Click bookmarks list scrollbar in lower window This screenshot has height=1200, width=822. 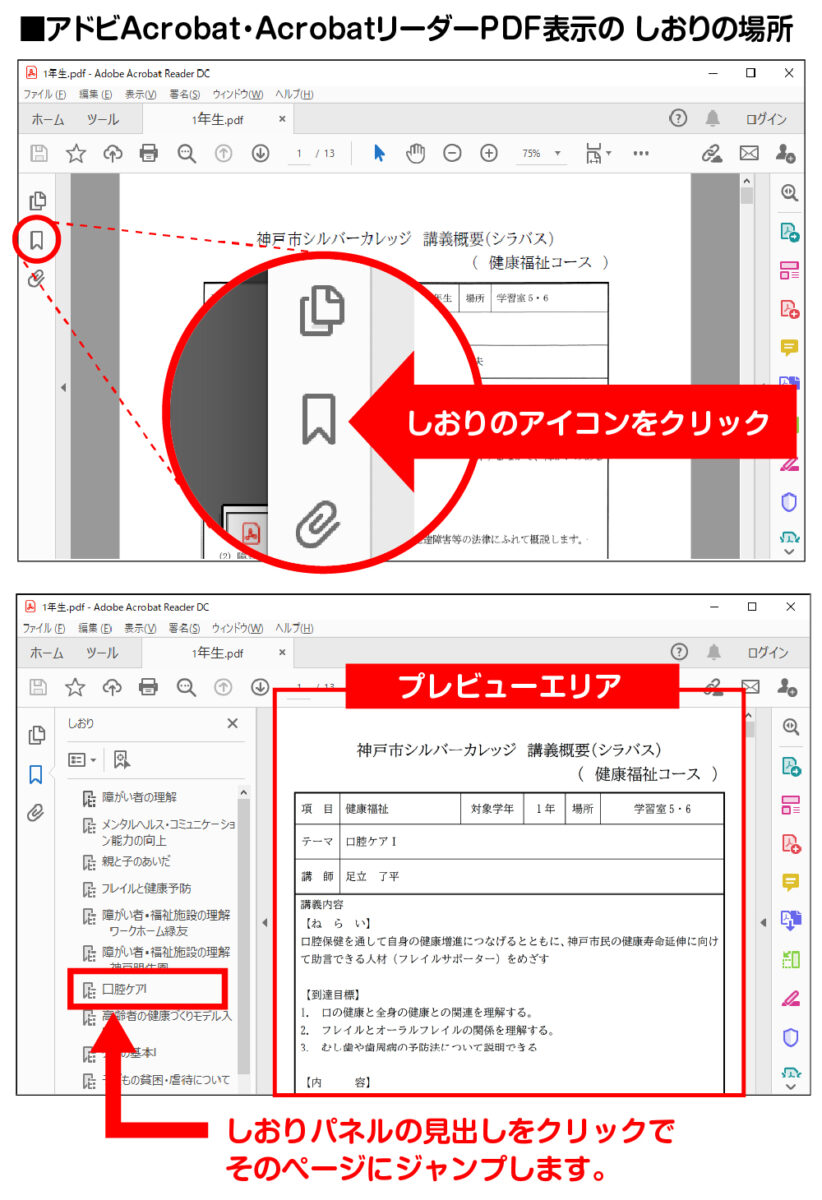pyautogui.click(x=243, y=940)
